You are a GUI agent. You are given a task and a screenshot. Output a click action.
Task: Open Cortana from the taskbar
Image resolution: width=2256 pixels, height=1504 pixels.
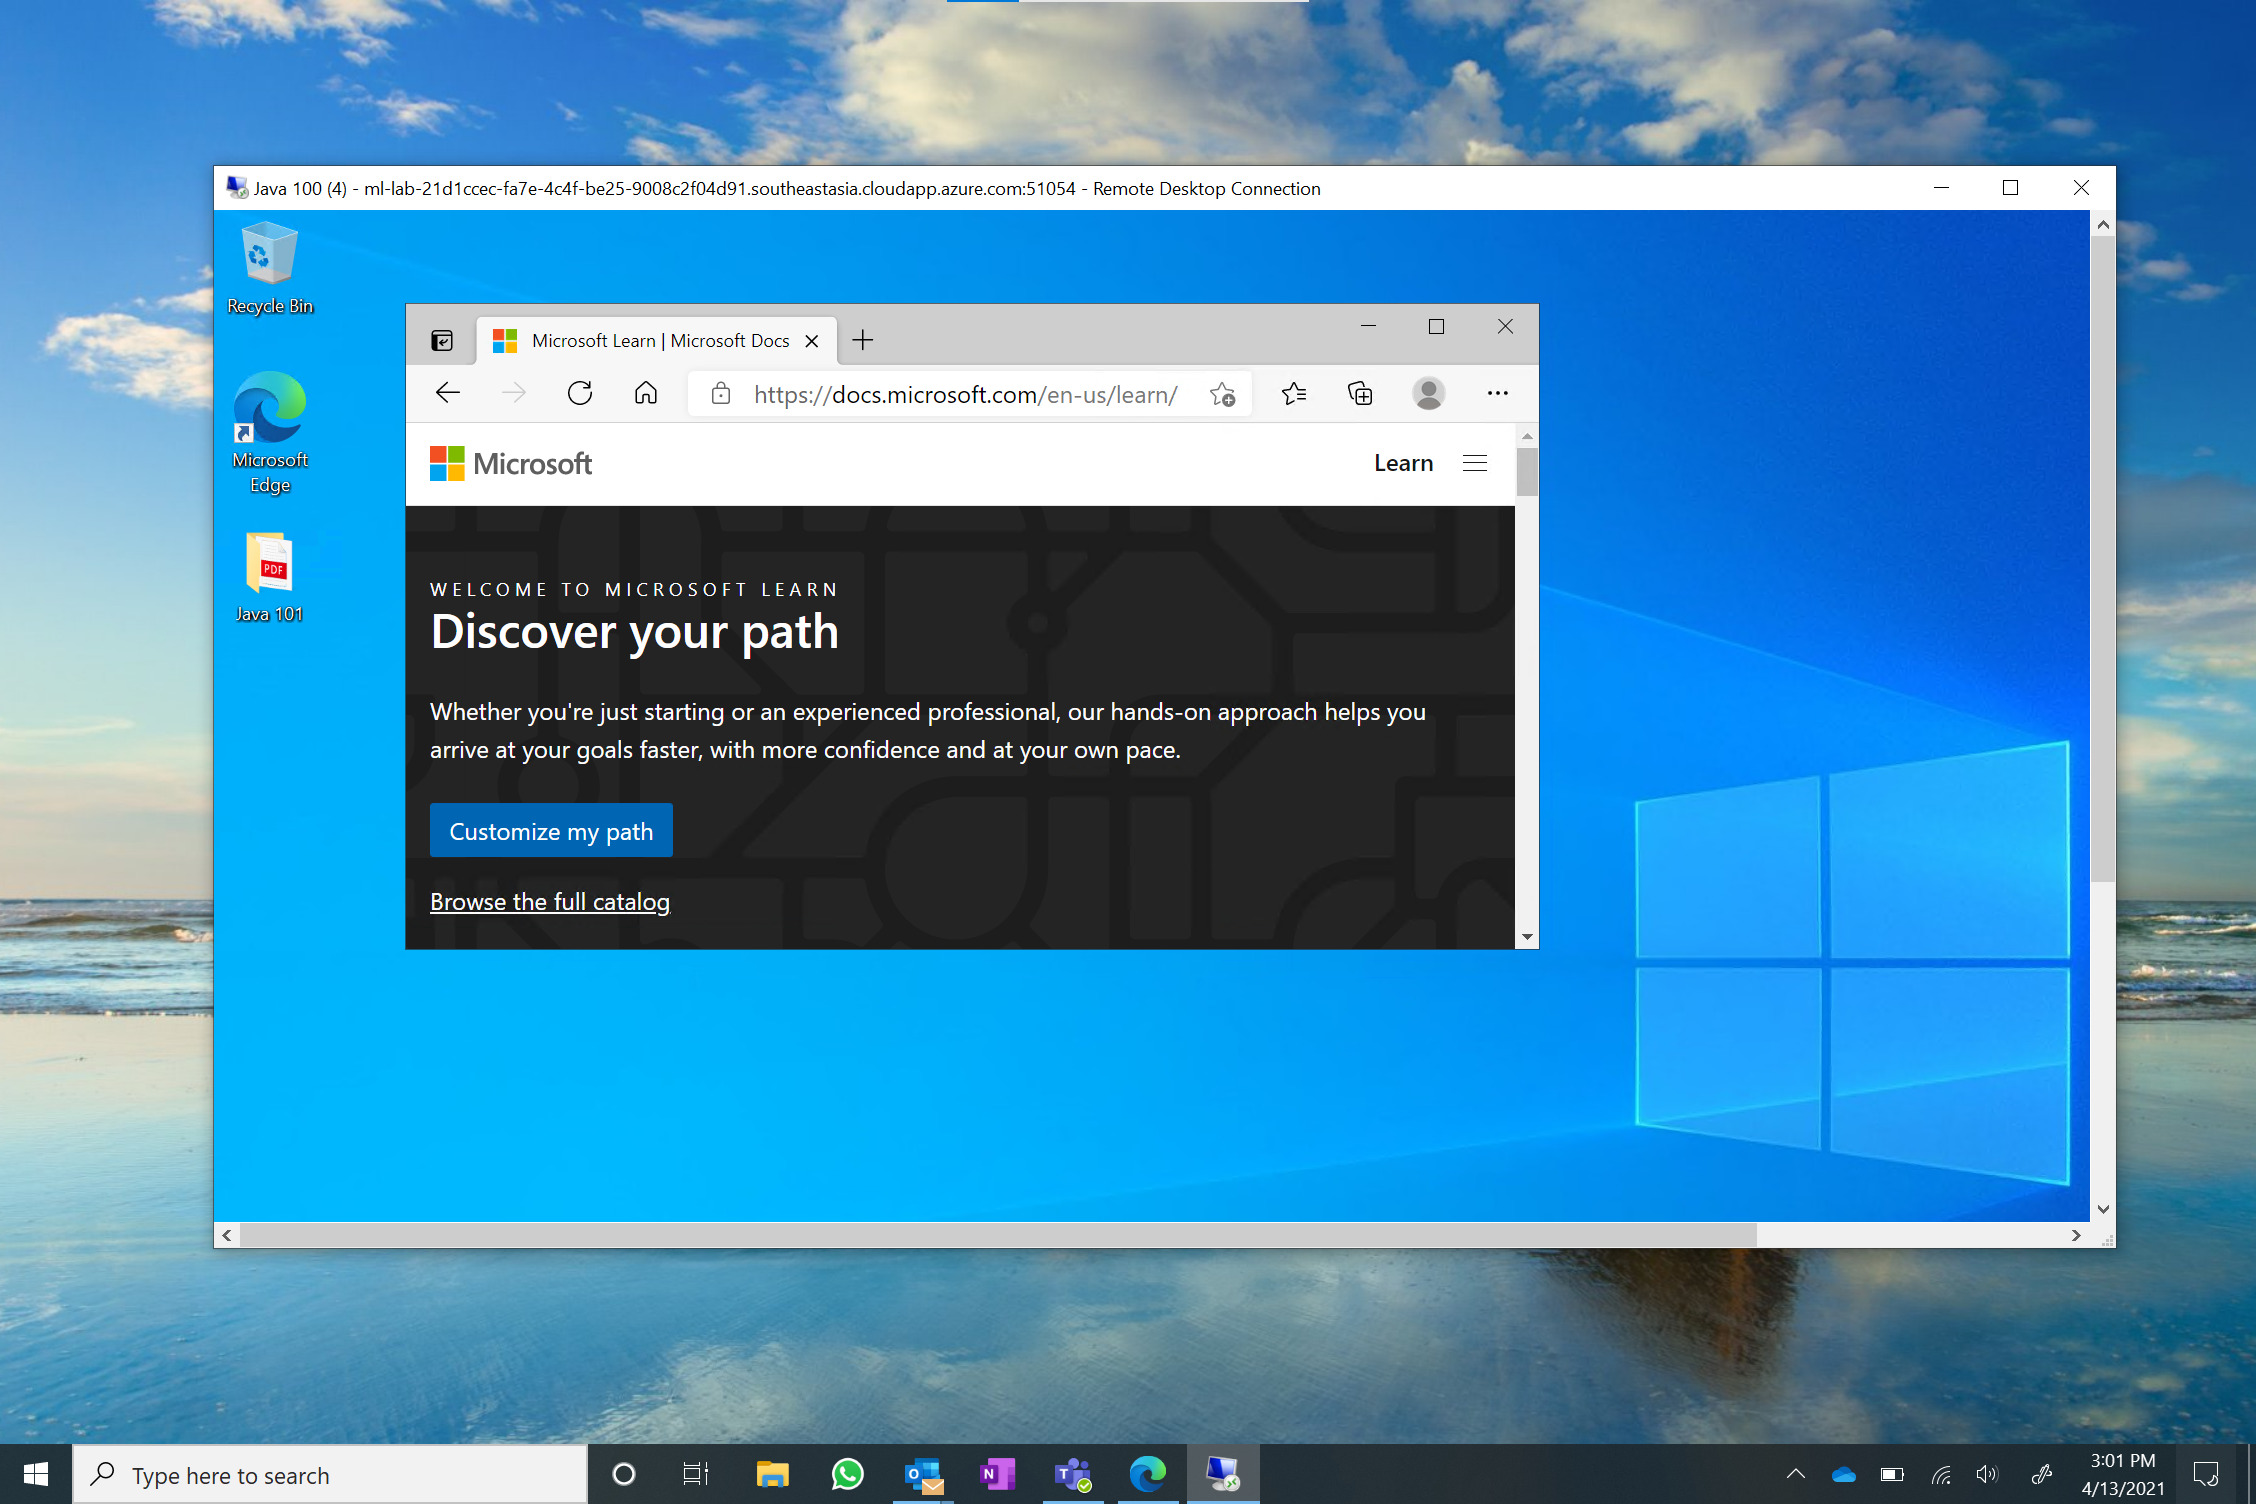coord(624,1474)
